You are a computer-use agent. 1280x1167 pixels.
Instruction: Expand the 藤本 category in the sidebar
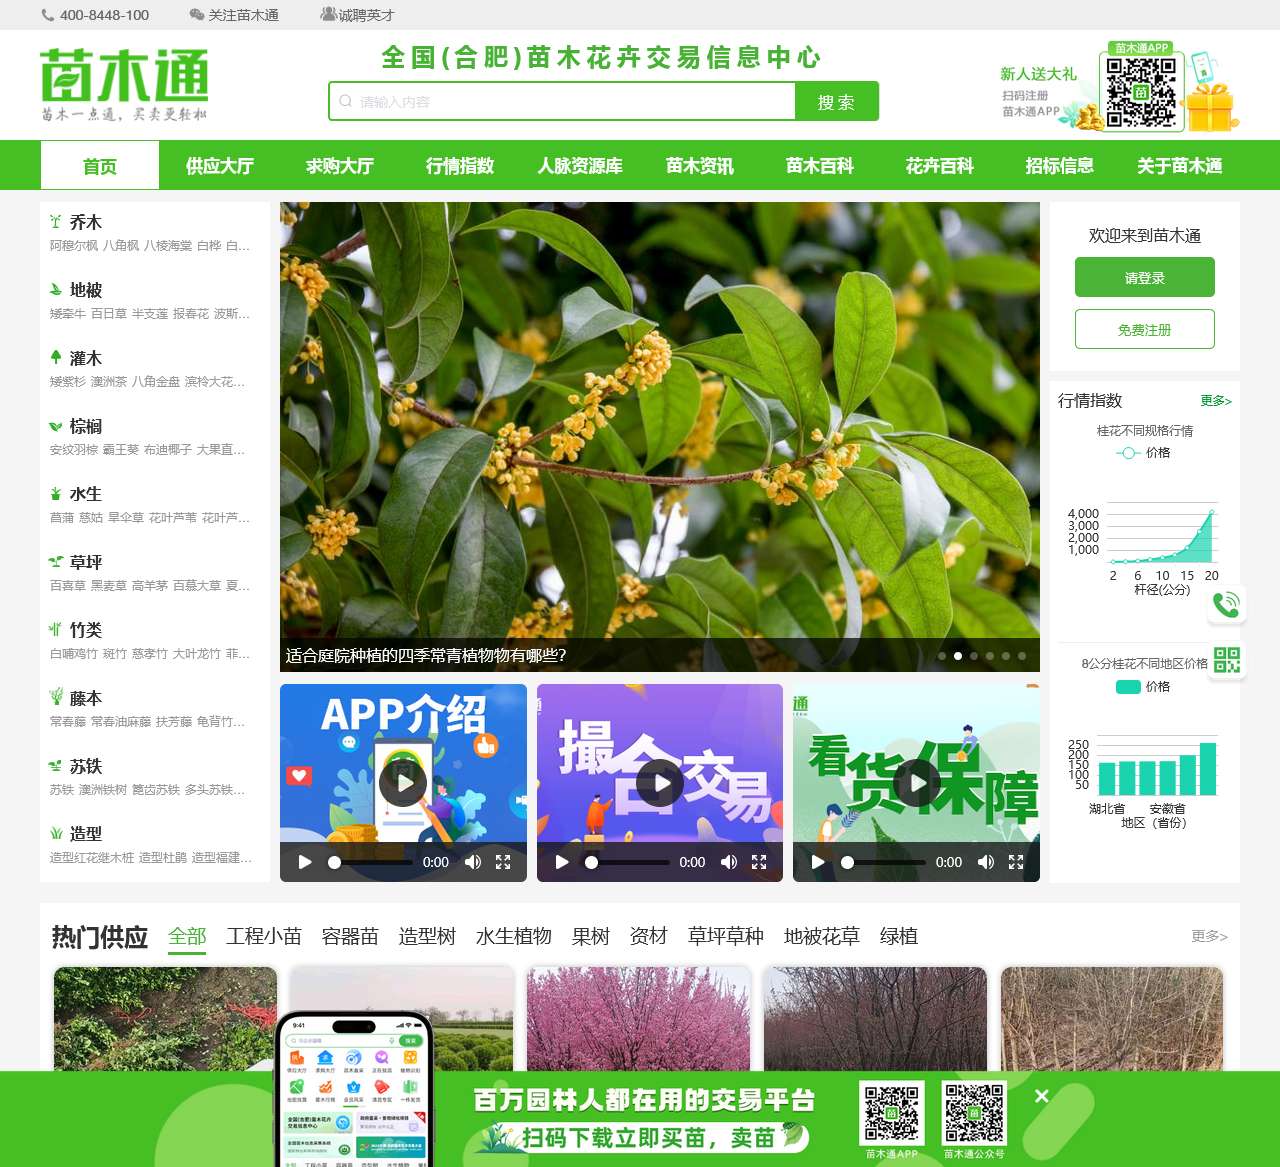click(83, 698)
